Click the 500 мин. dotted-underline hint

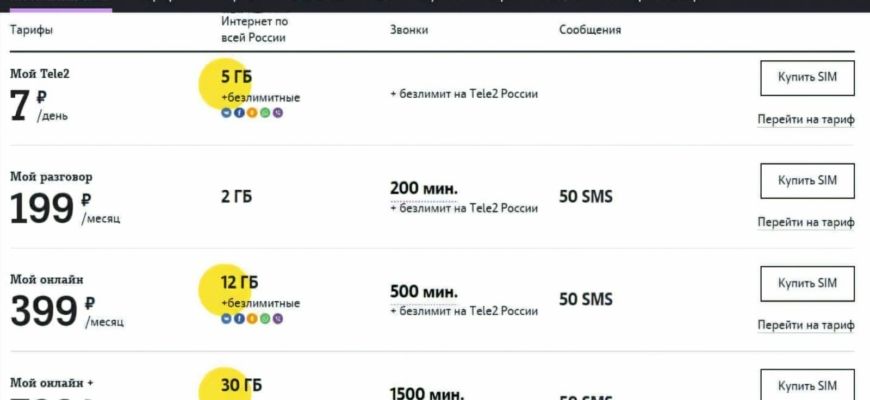[424, 292]
